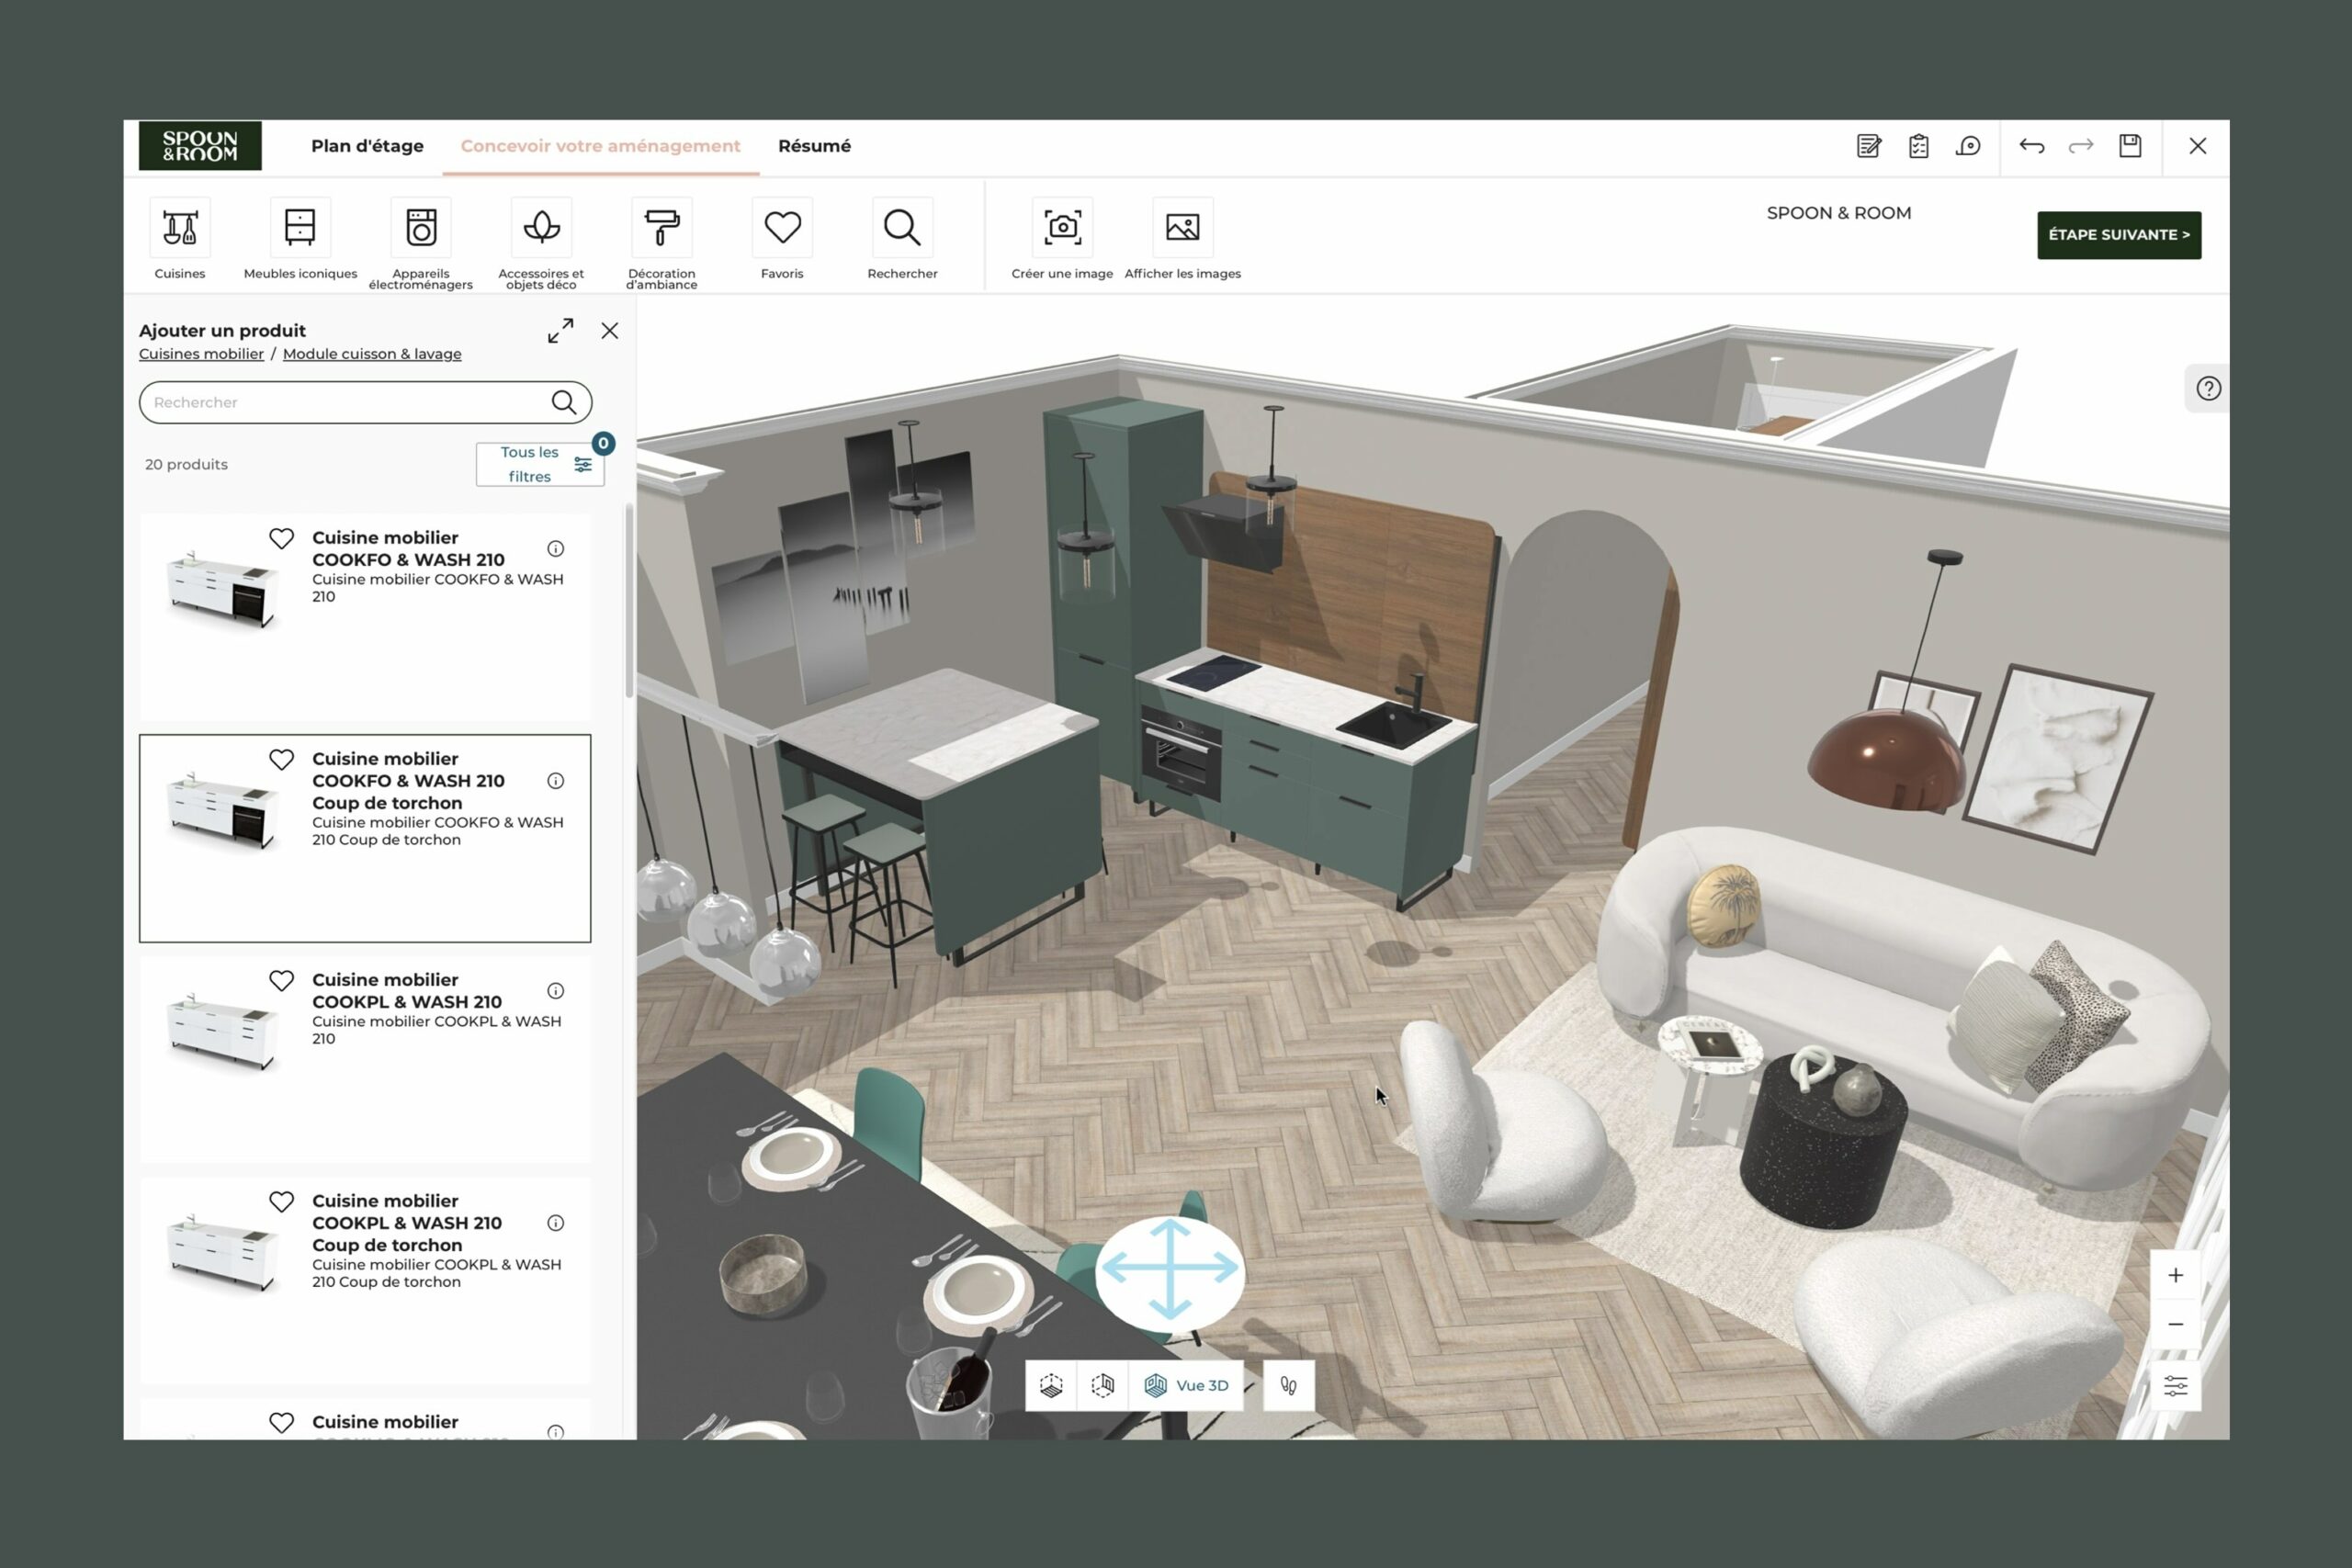Open the Vue 3D view selector

coord(1186,1385)
